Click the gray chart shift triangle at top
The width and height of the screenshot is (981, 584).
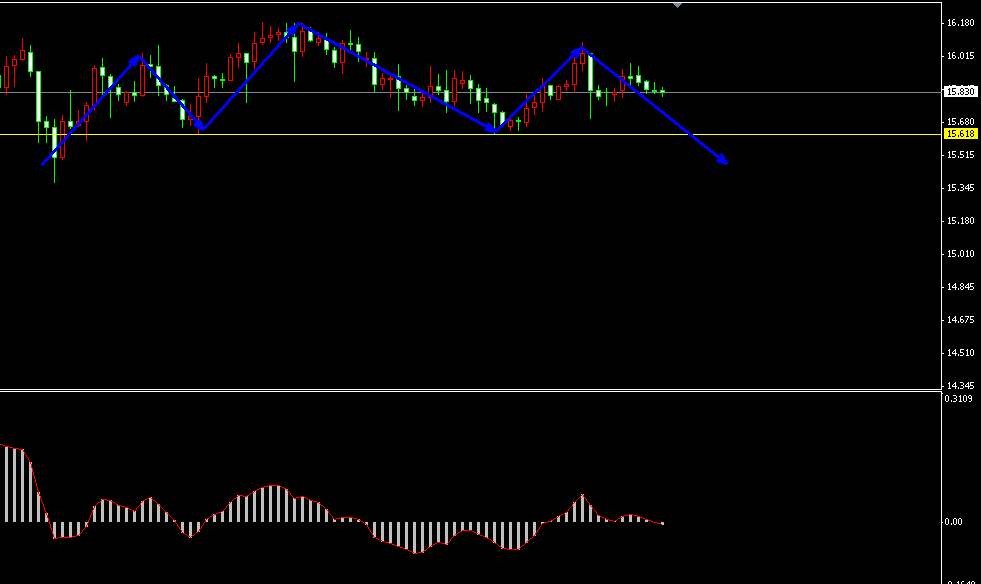(x=678, y=5)
